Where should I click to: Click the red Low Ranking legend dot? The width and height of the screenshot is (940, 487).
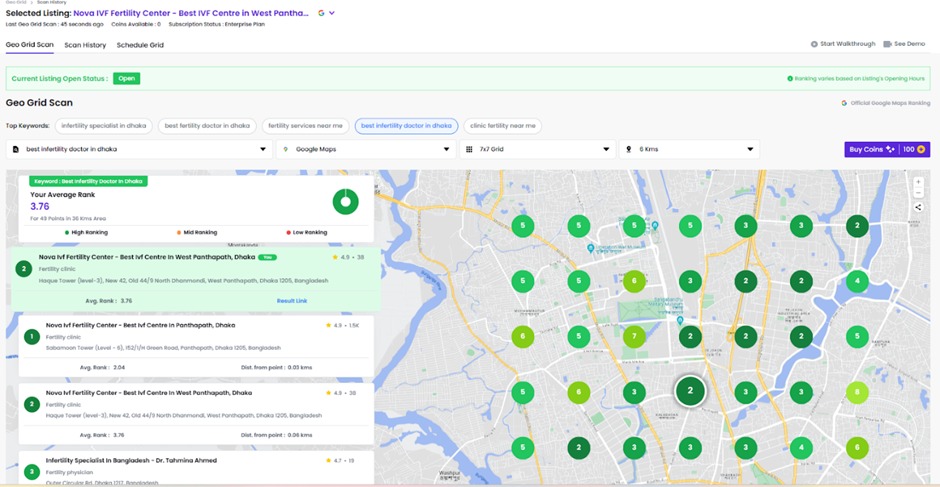pyautogui.click(x=288, y=232)
